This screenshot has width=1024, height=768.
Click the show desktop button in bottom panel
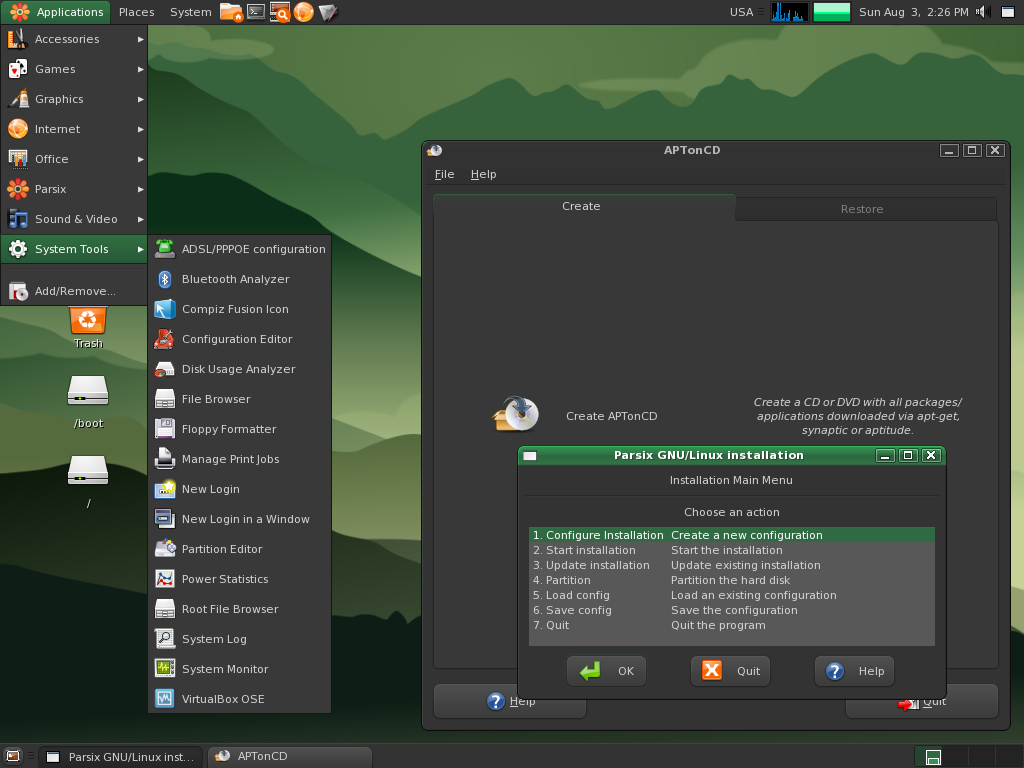pyautogui.click(x=12, y=757)
